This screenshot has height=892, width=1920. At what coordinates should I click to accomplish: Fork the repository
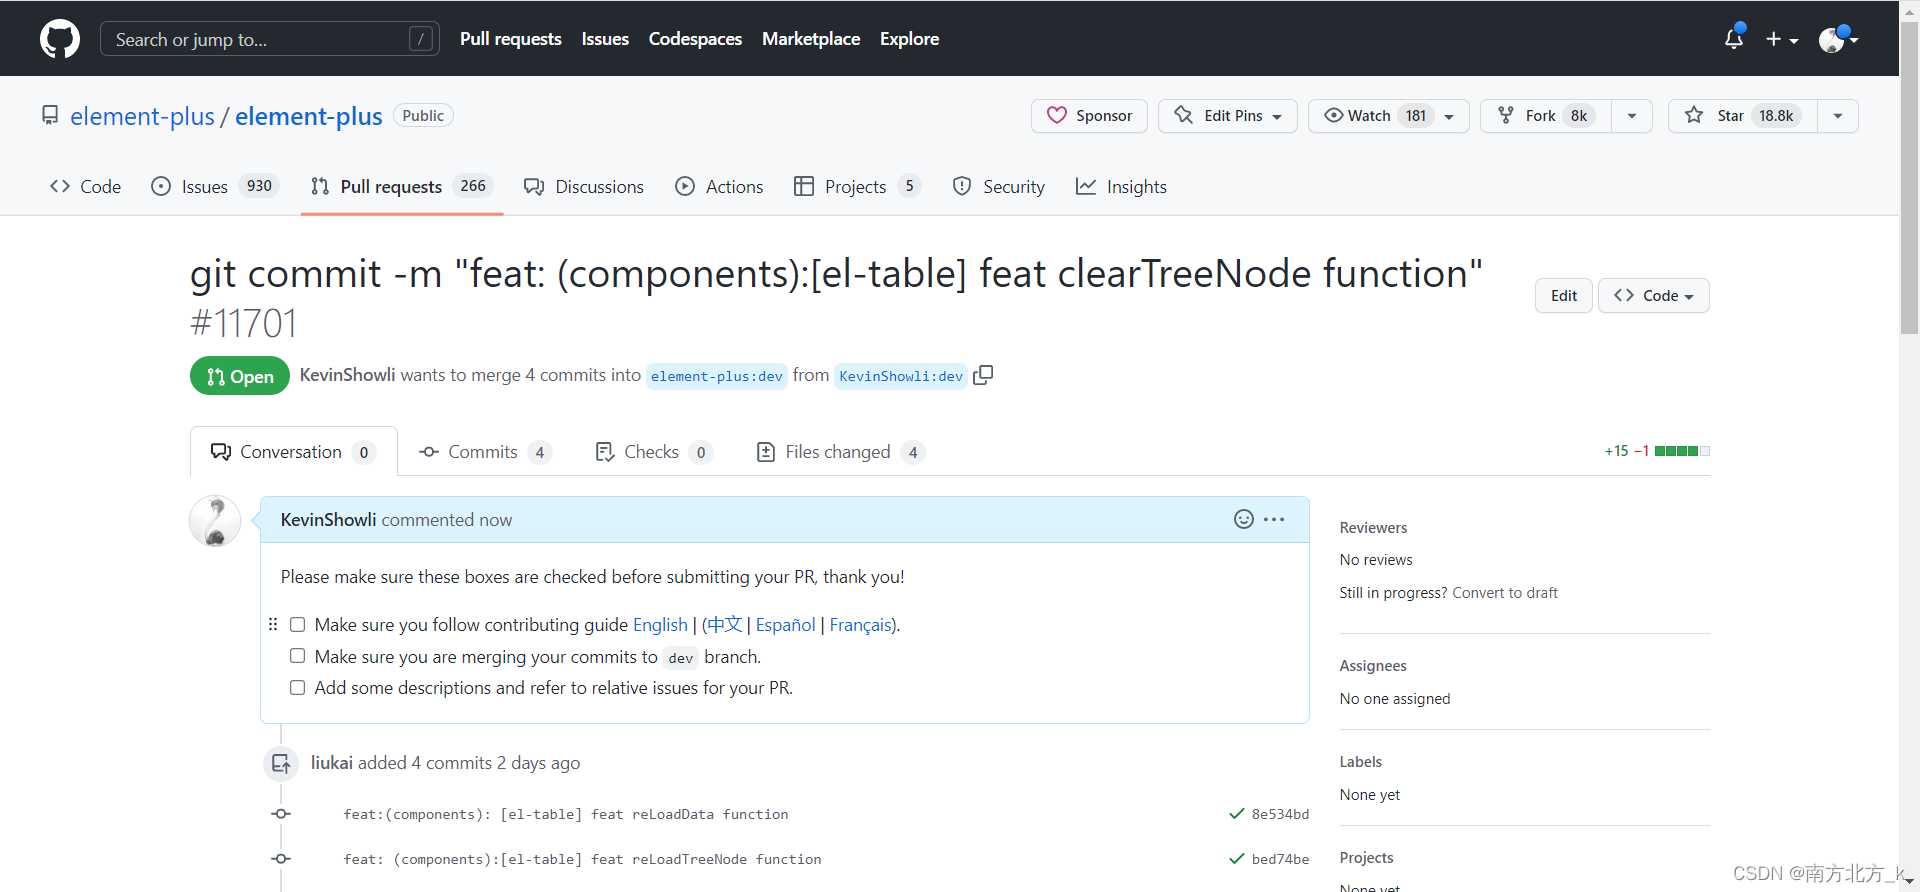tap(1545, 116)
